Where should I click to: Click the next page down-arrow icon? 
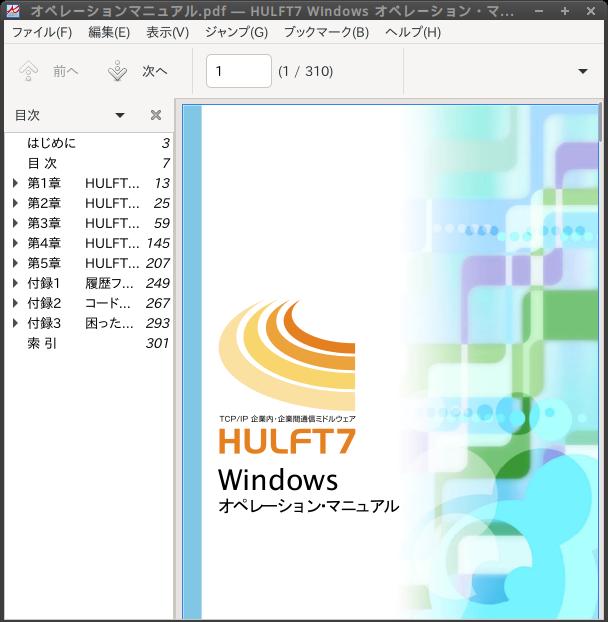[x=117, y=71]
